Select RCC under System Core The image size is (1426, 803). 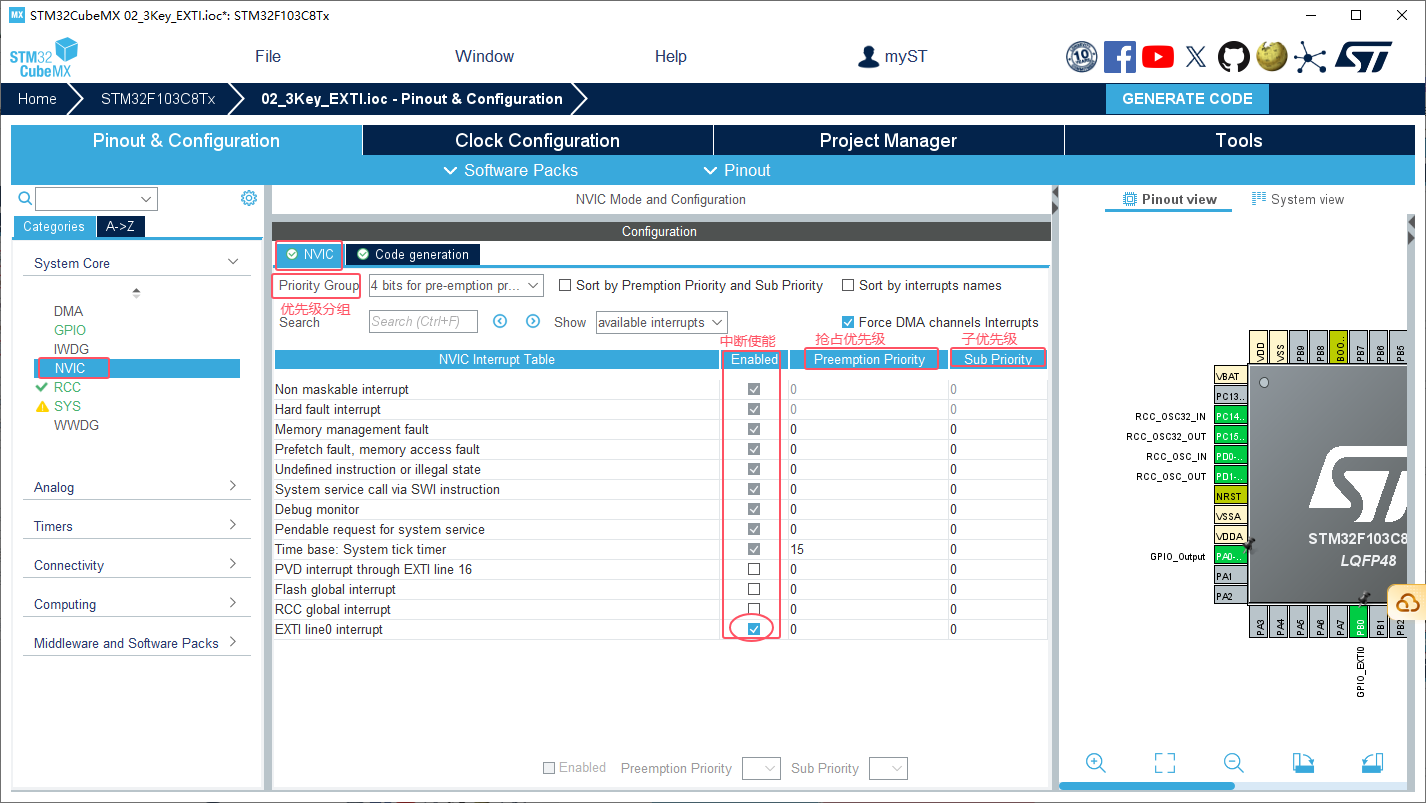click(x=67, y=387)
